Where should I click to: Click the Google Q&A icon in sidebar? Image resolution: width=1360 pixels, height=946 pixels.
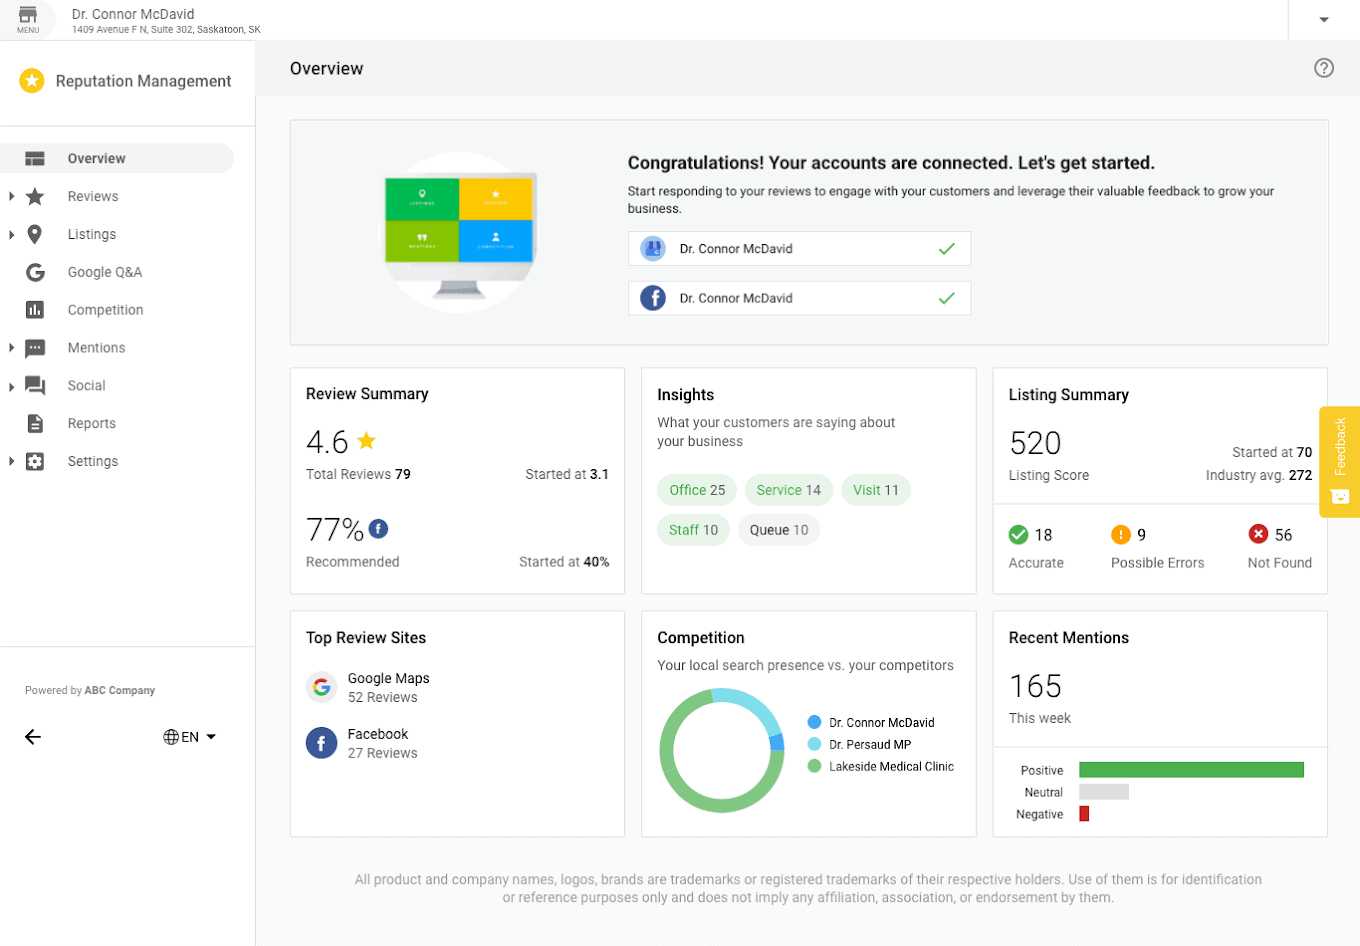coord(35,272)
